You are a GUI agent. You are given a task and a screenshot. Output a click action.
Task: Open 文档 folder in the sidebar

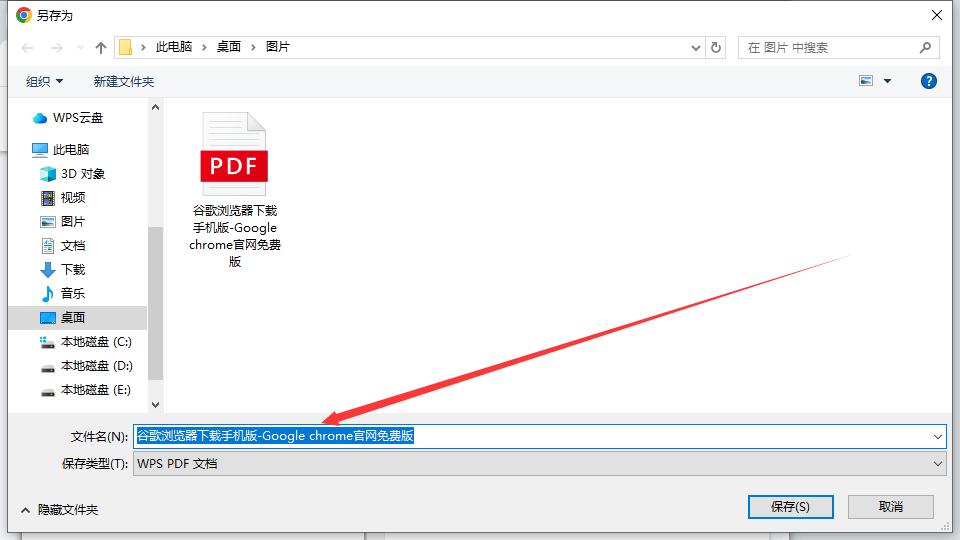tap(62, 246)
